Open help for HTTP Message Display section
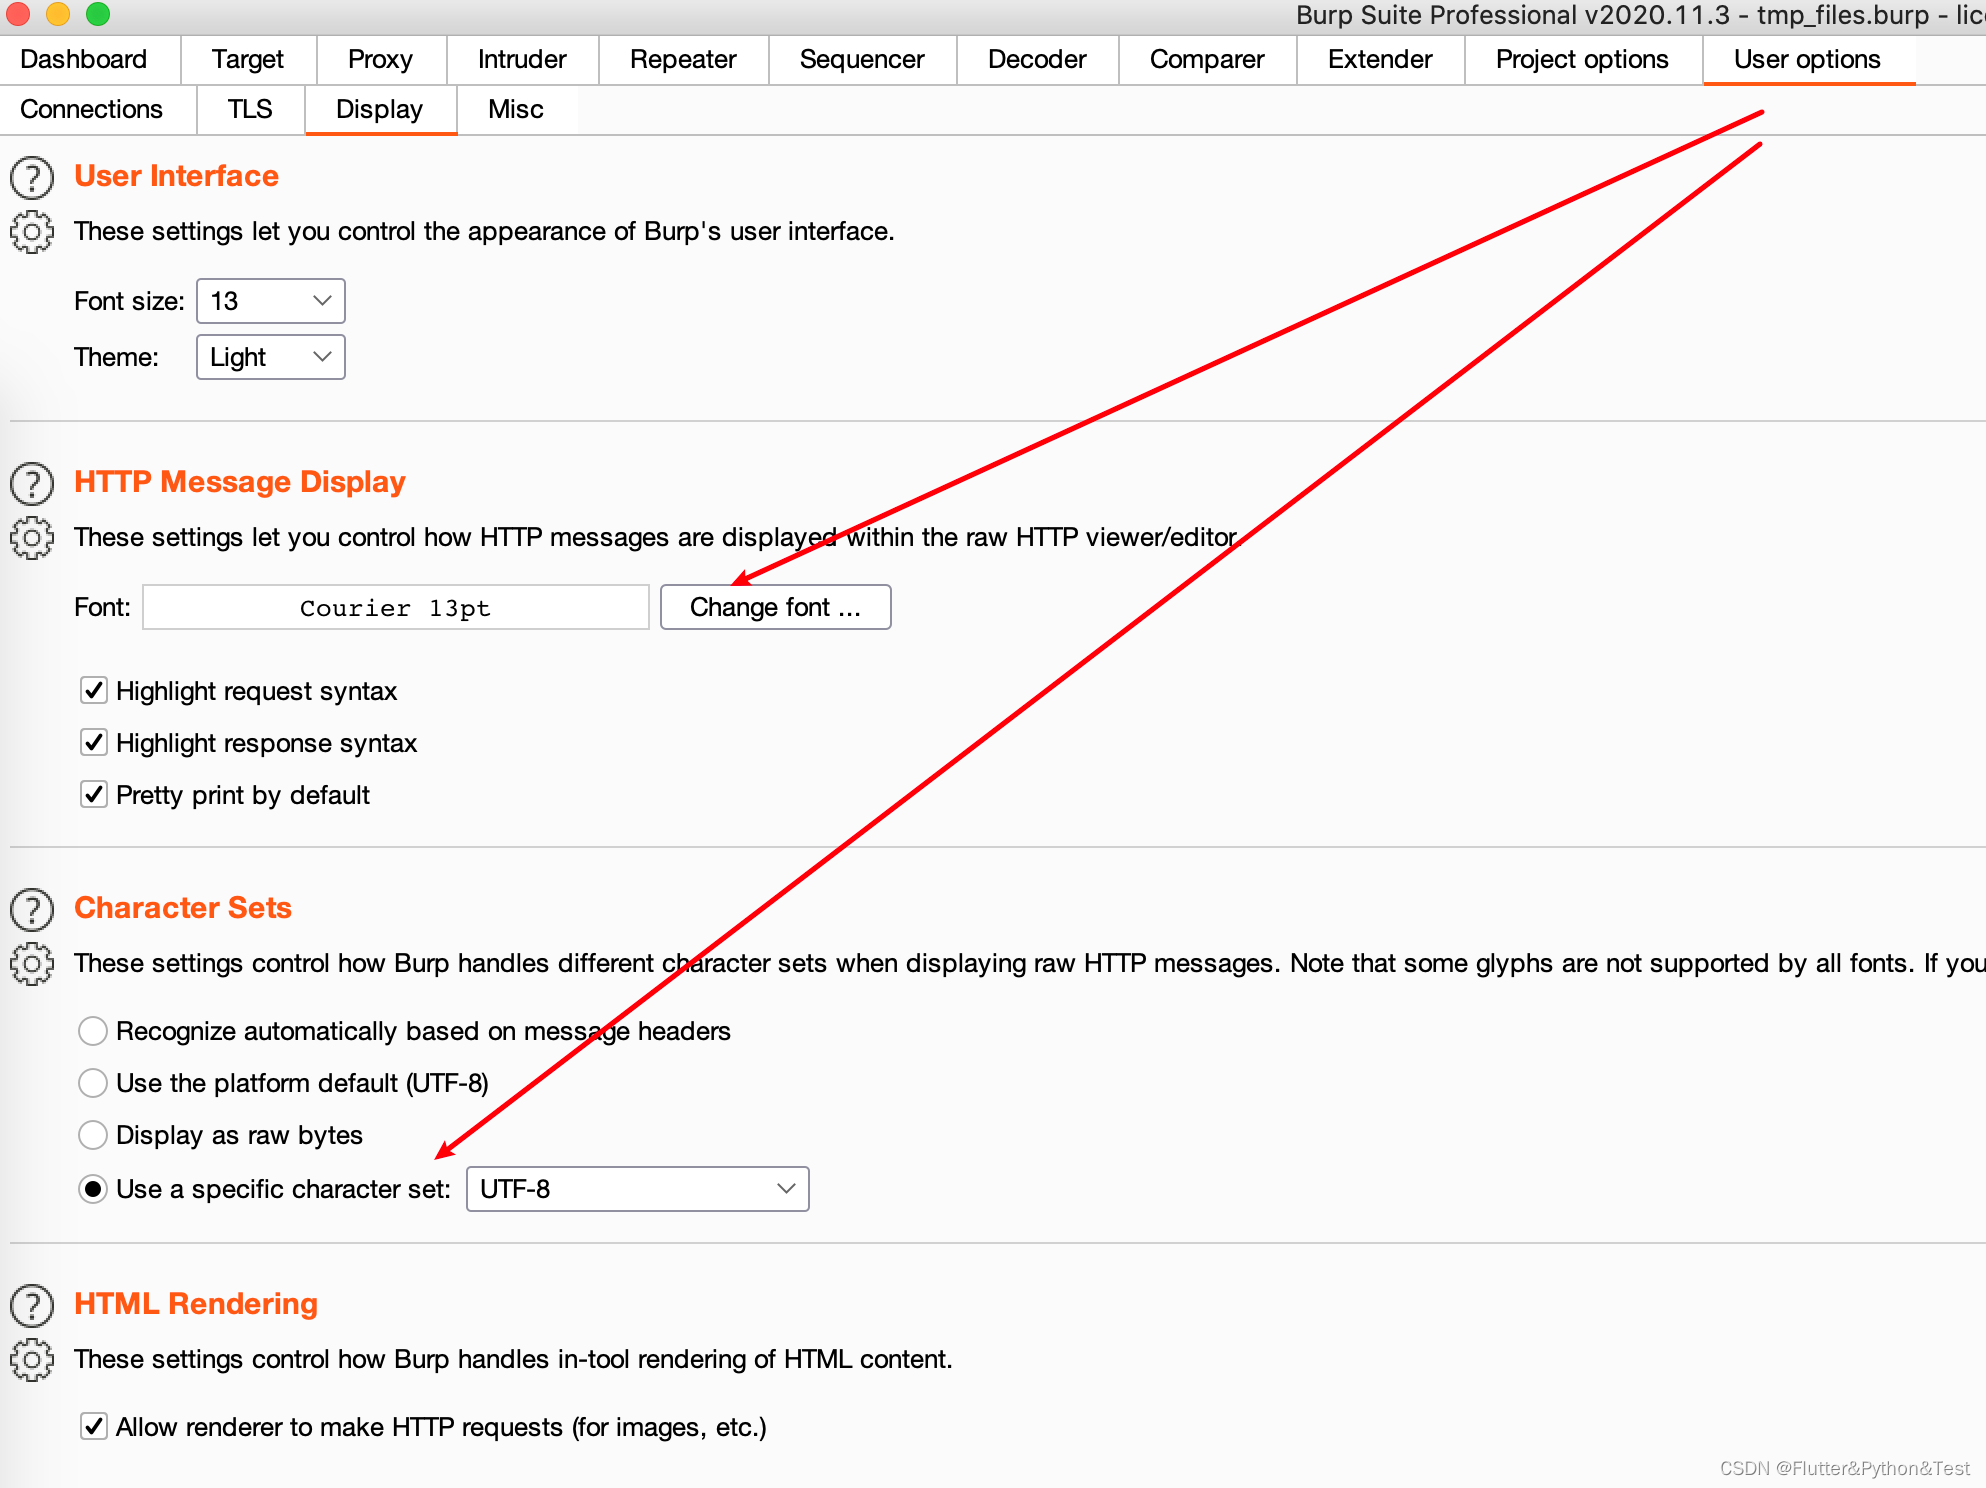 [32, 483]
